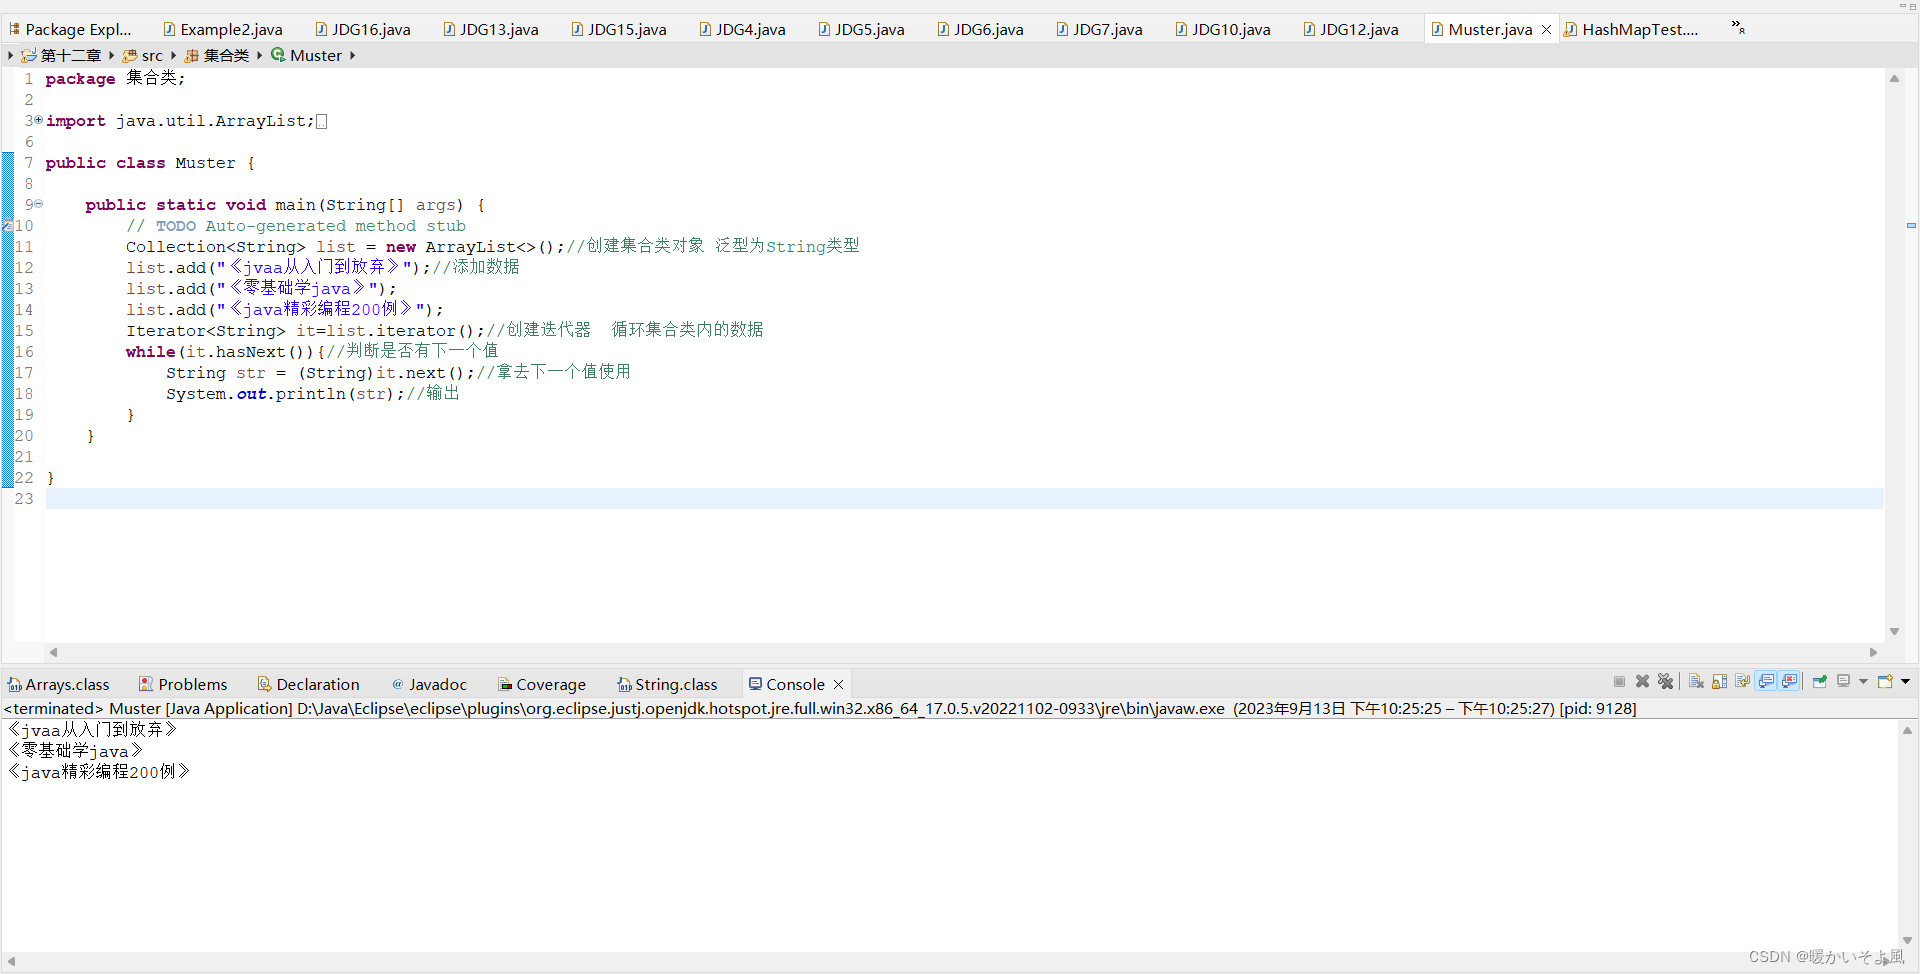
Task: Open the Open Console dropdown arrow
Action: [x=1905, y=681]
